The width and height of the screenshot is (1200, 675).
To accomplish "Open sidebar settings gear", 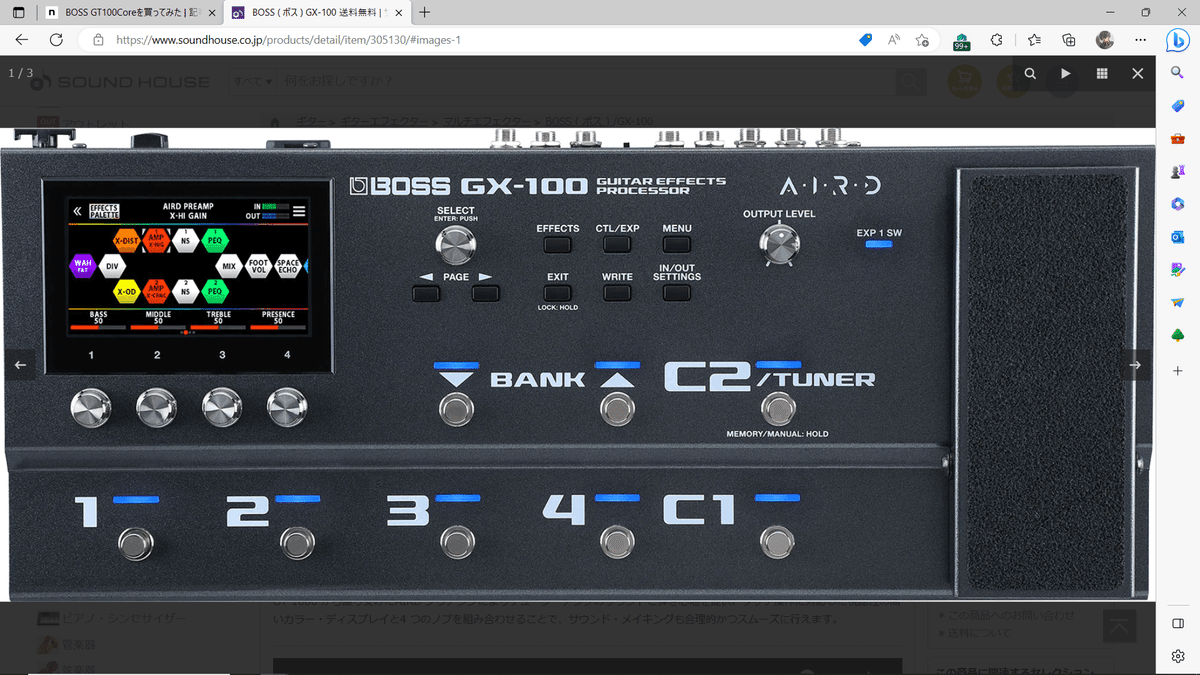I will (1178, 656).
